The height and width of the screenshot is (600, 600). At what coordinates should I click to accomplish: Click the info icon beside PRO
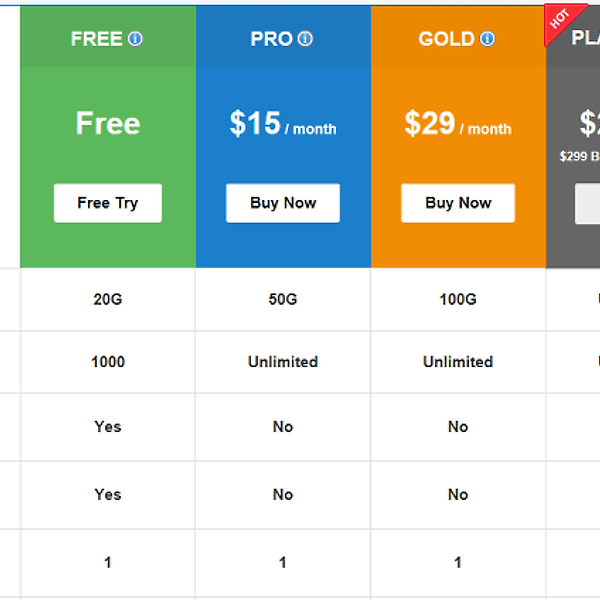pyautogui.click(x=305, y=39)
